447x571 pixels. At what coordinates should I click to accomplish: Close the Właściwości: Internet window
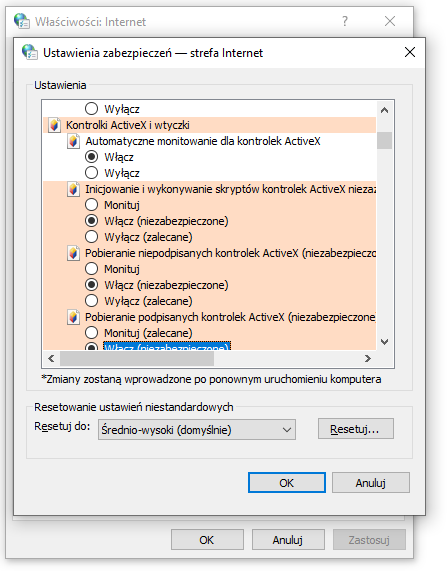(390, 21)
